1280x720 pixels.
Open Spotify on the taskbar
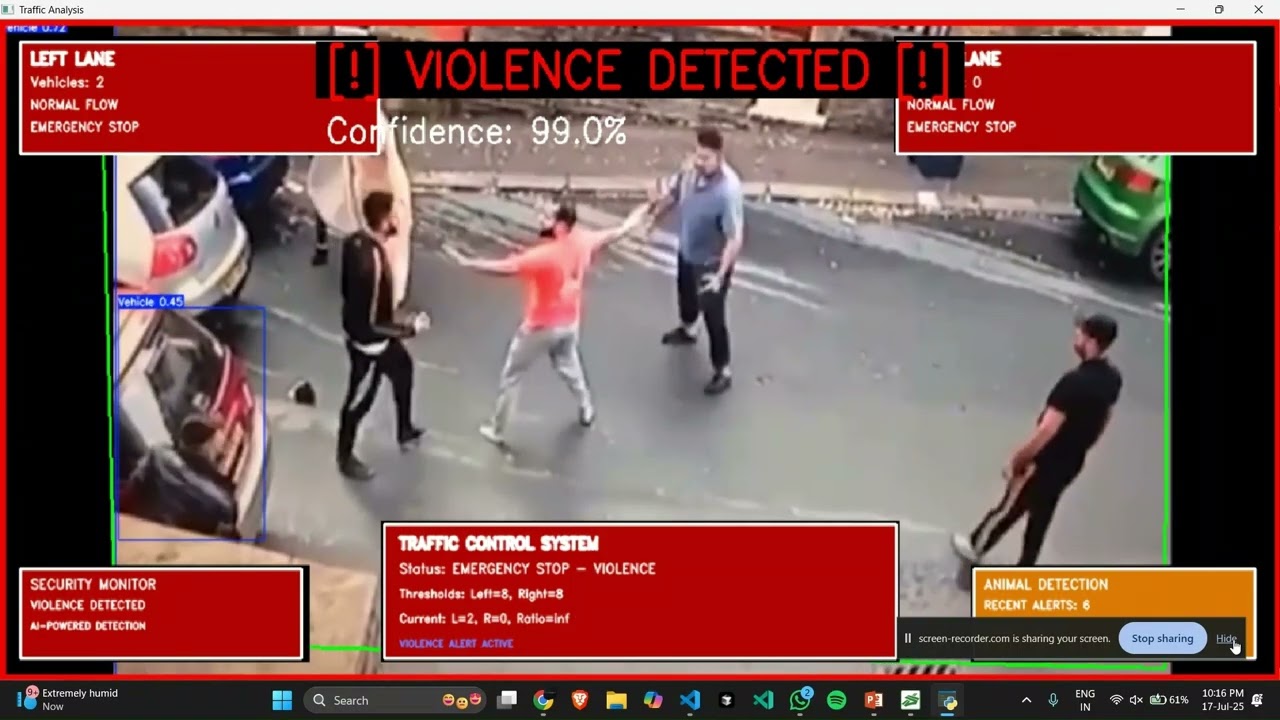tap(834, 700)
